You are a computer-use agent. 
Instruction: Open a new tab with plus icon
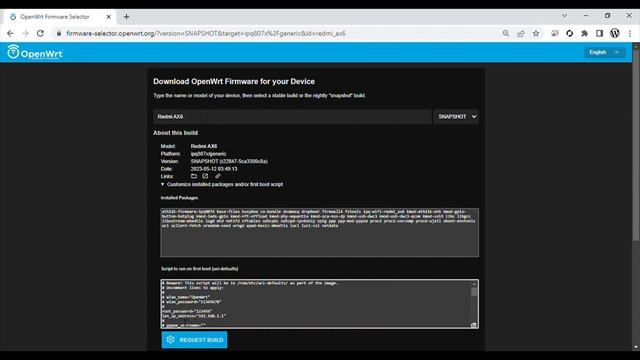pyautogui.click(x=127, y=17)
